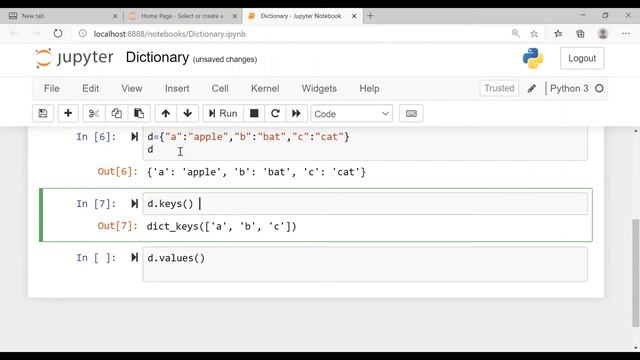The height and width of the screenshot is (360, 640).
Task: Click the pencil edit mode icon
Action: click(531, 89)
